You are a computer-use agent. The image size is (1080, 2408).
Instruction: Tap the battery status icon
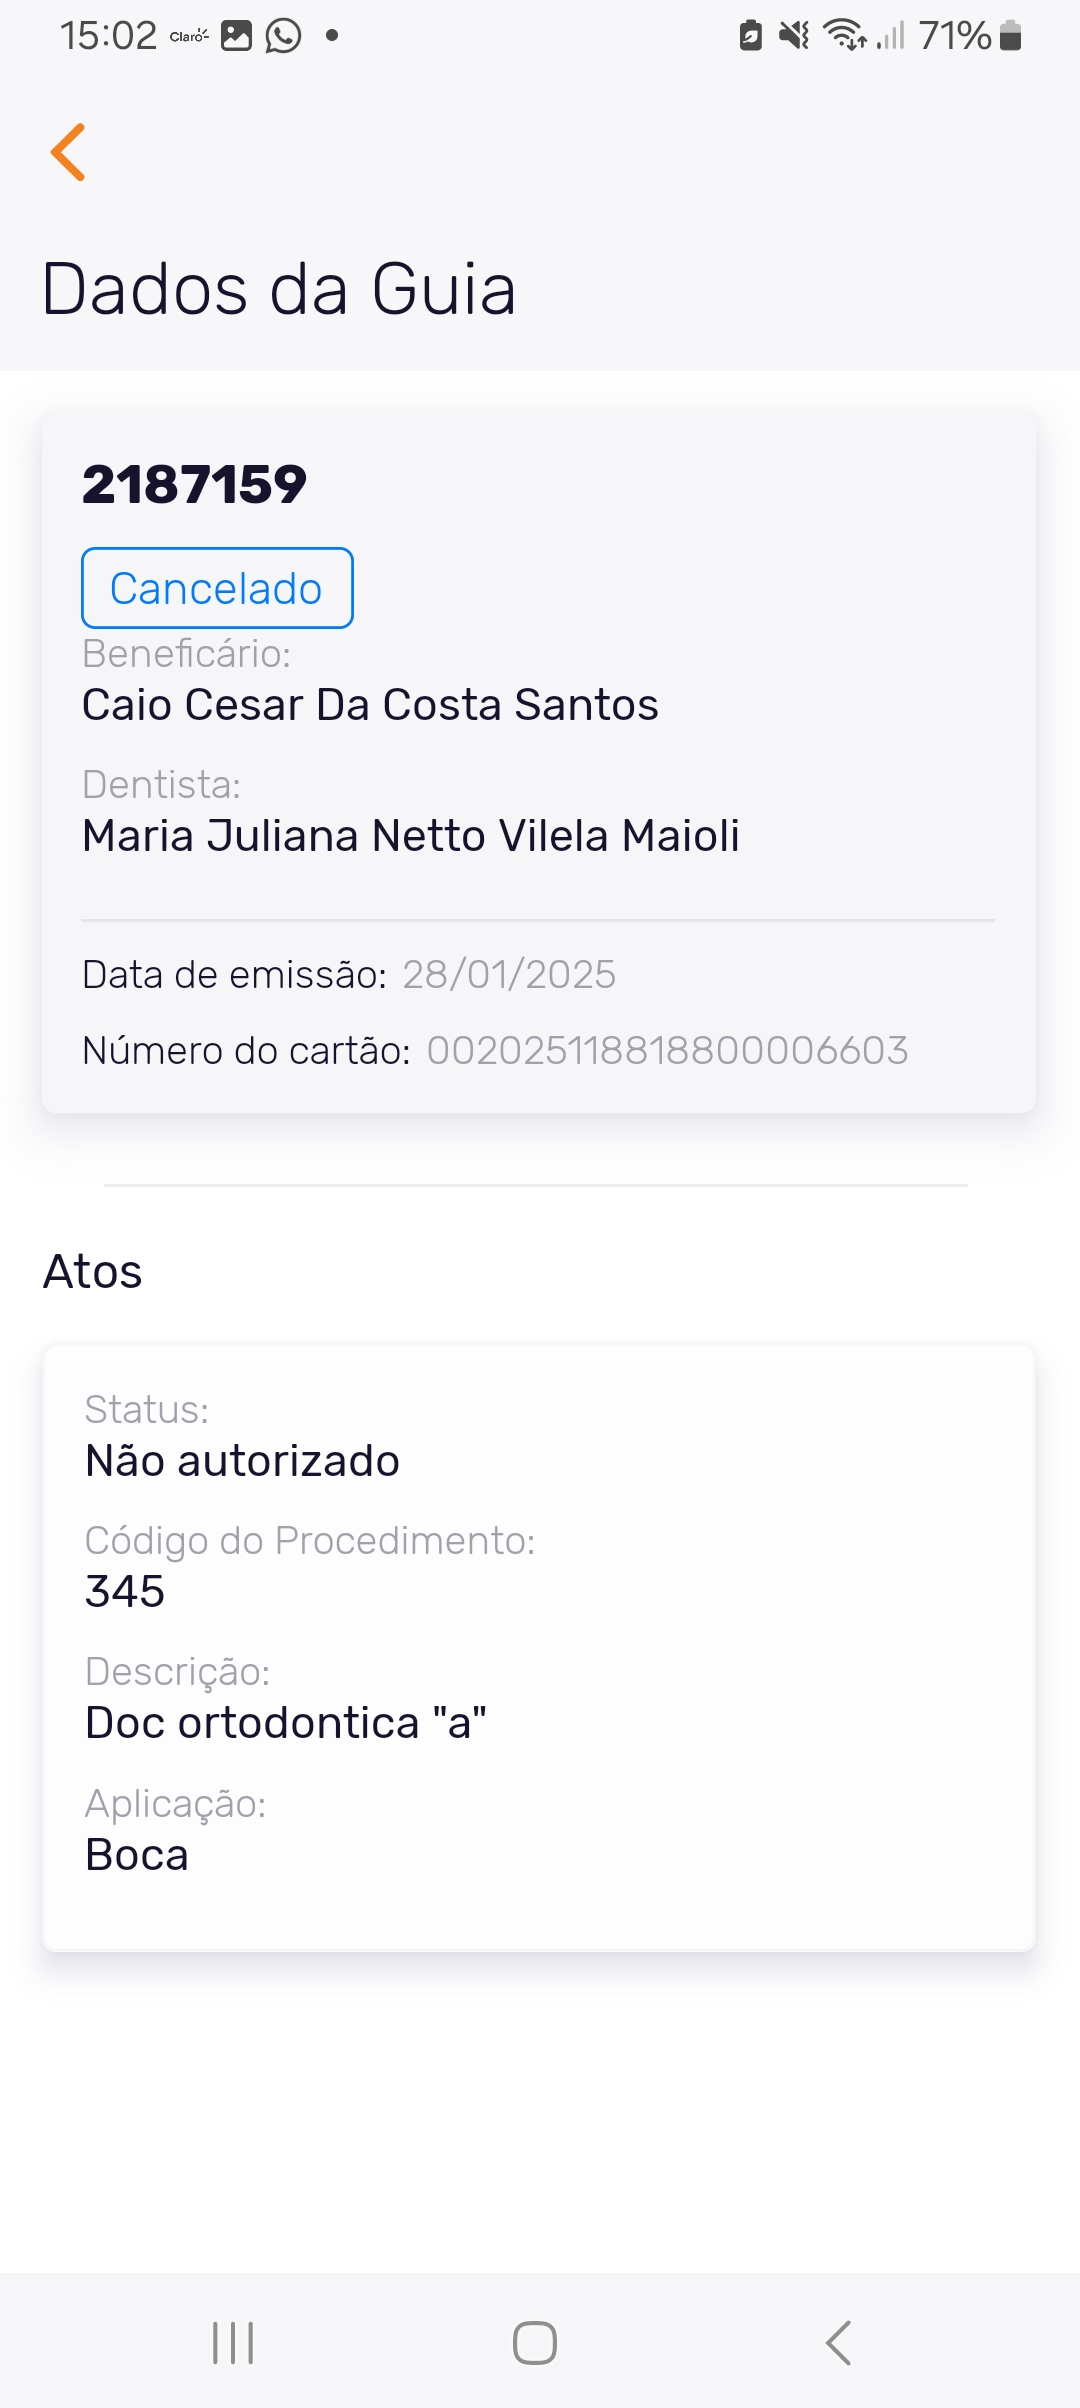pyautogui.click(x=1011, y=36)
